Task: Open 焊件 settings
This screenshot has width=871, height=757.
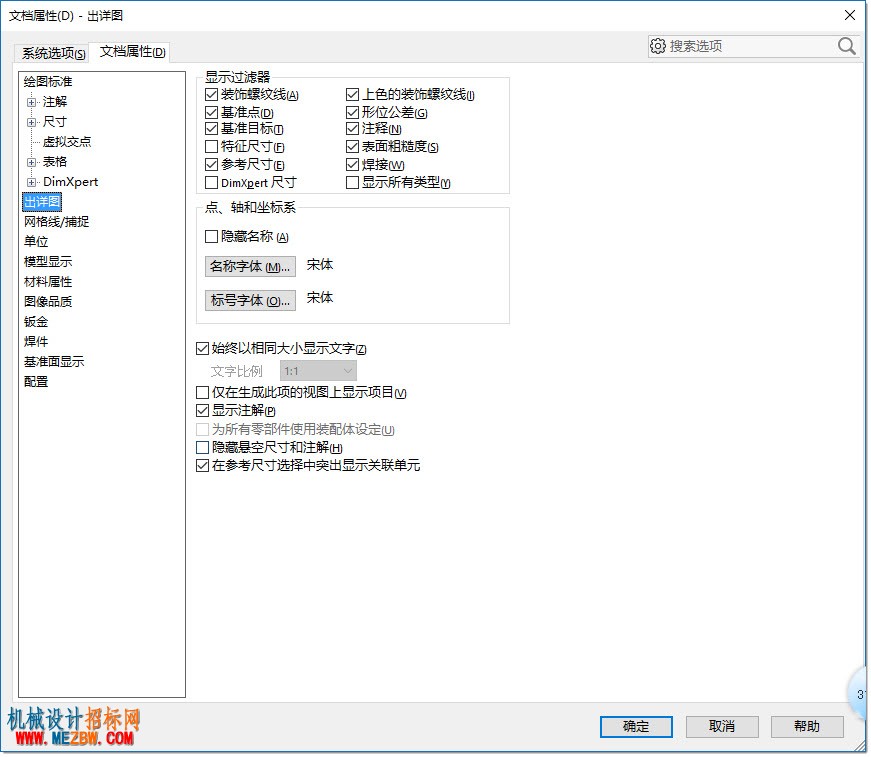Action: [36, 342]
